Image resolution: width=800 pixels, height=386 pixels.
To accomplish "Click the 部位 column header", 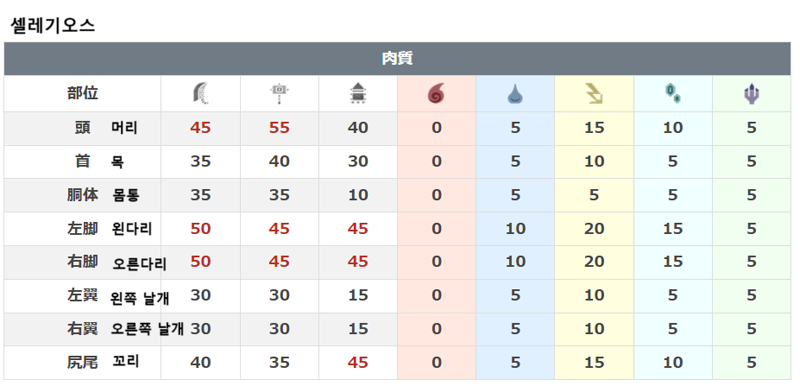I will [83, 93].
